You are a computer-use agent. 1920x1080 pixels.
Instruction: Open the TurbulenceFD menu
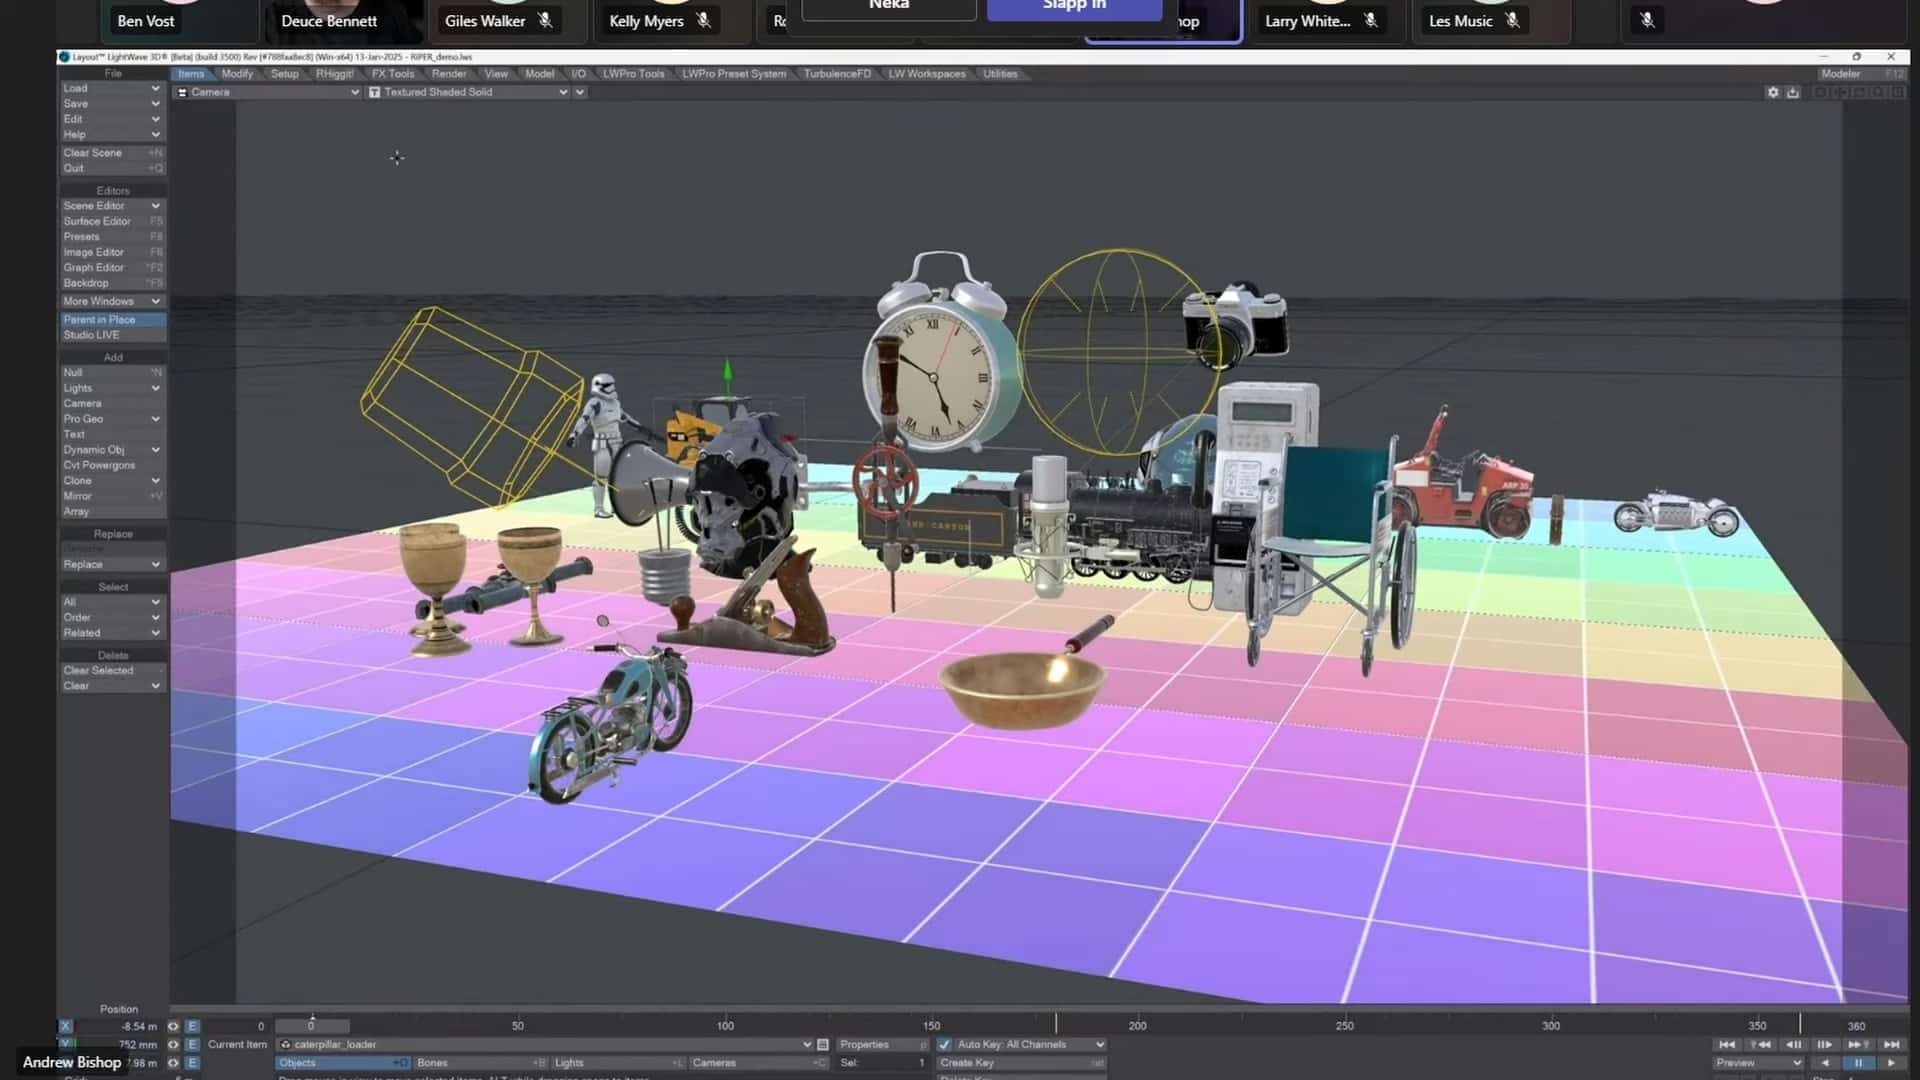point(835,73)
